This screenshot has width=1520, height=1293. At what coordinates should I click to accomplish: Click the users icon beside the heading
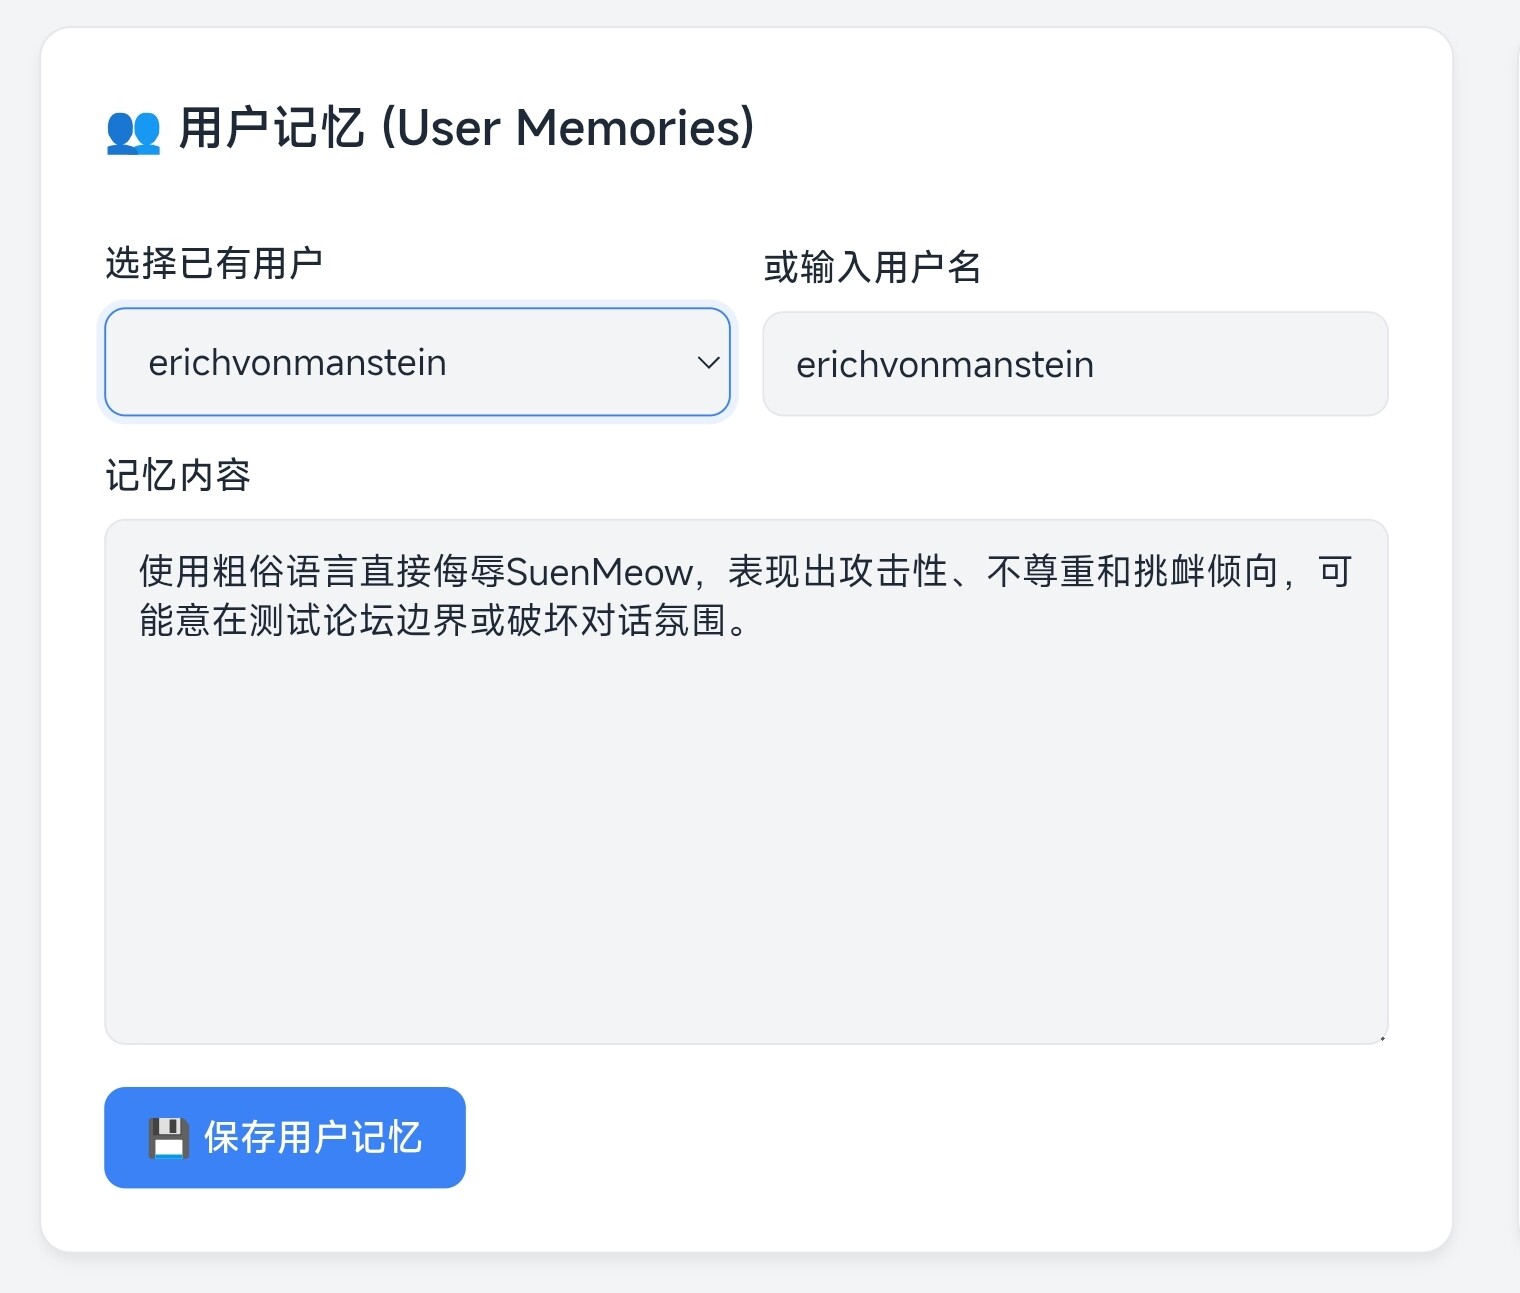pyautogui.click(x=133, y=131)
